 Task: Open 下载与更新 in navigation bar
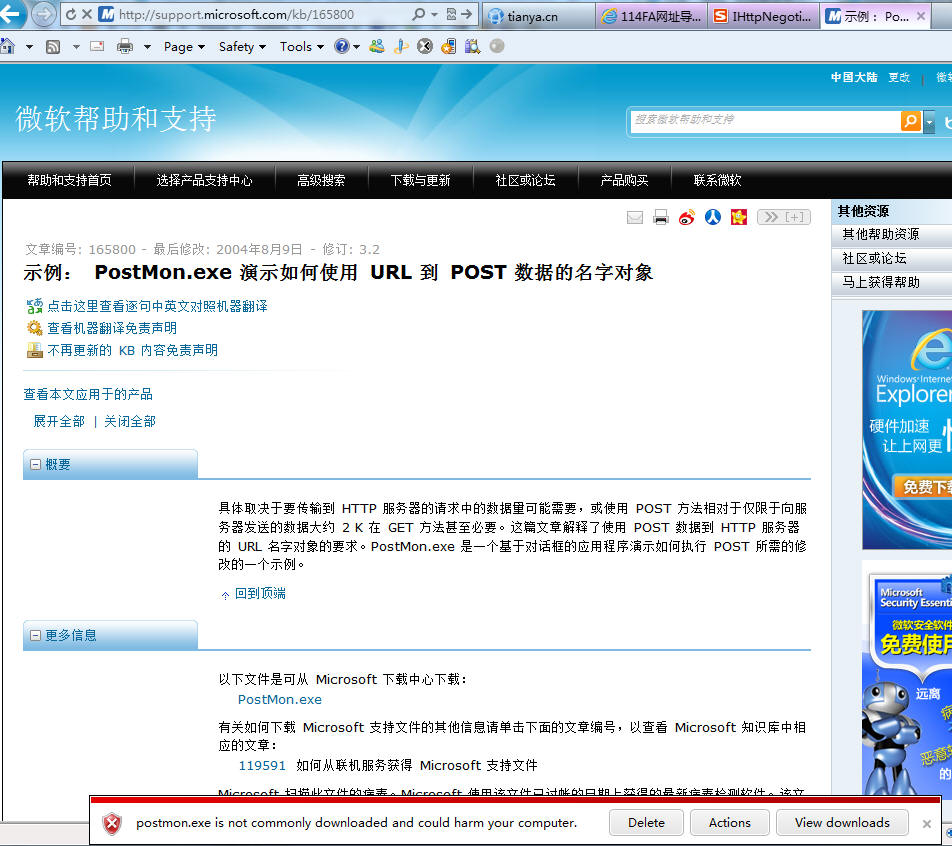(x=421, y=180)
